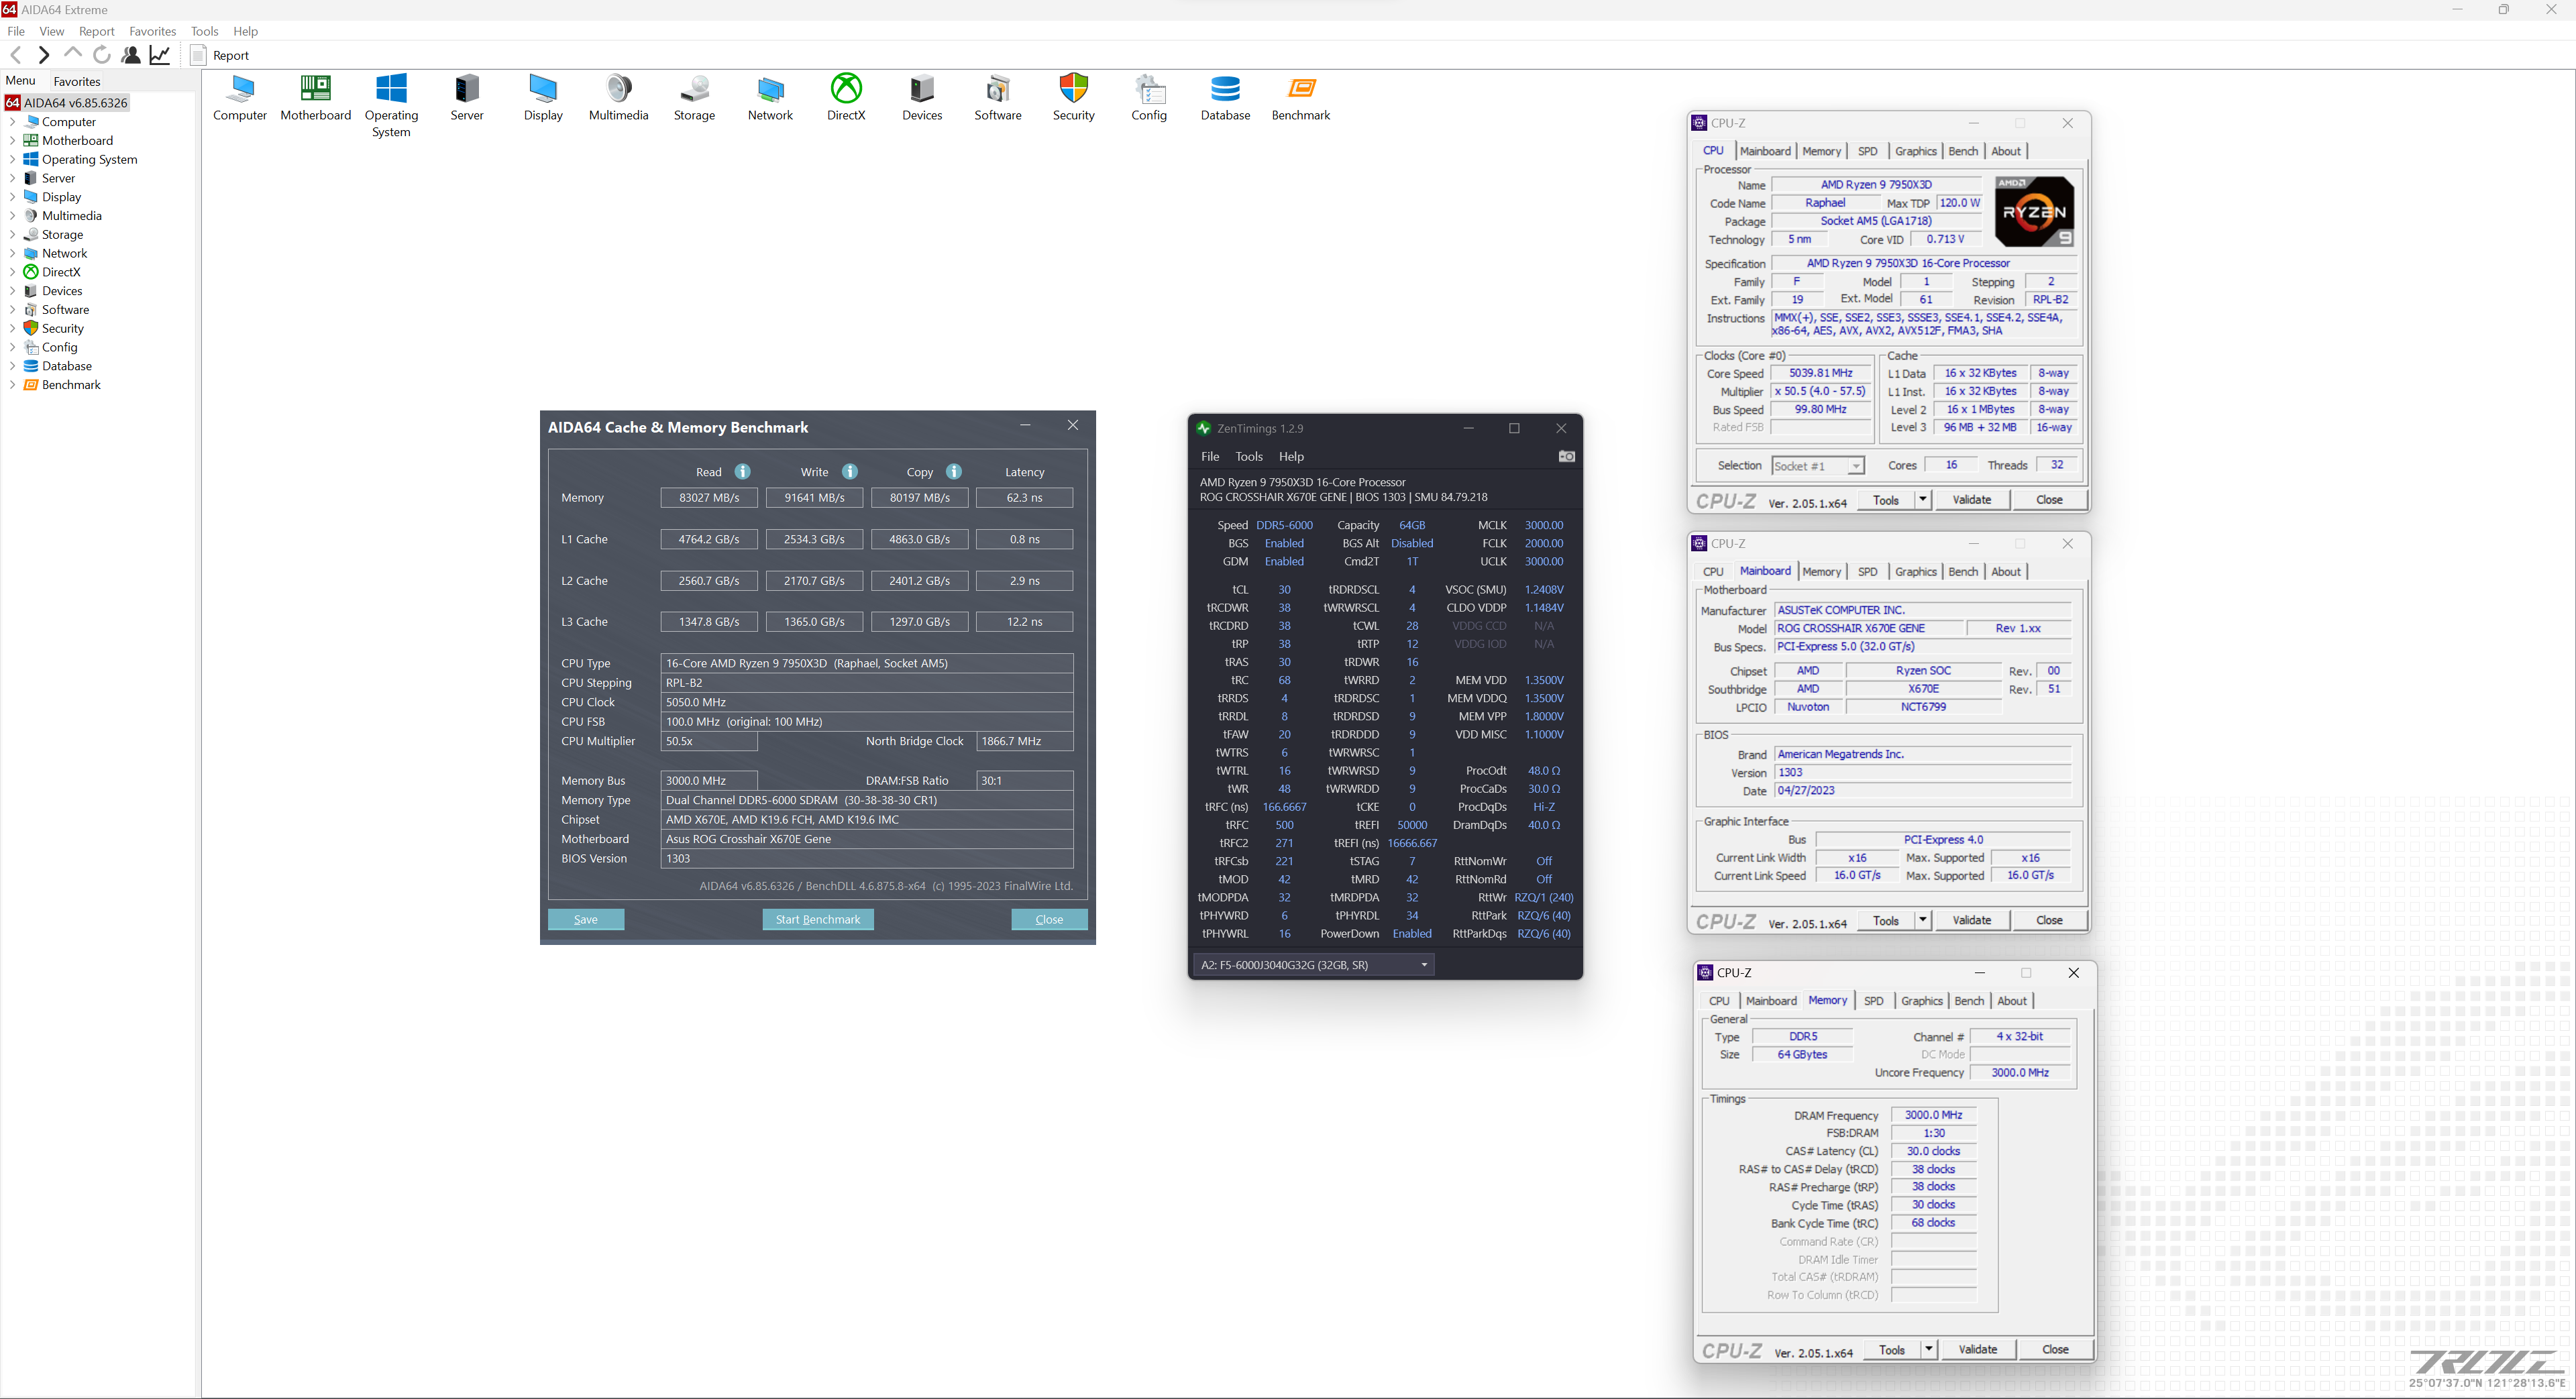Click the Memory Latency 62.3 ns field
This screenshot has width=2576, height=1399.
1024,498
